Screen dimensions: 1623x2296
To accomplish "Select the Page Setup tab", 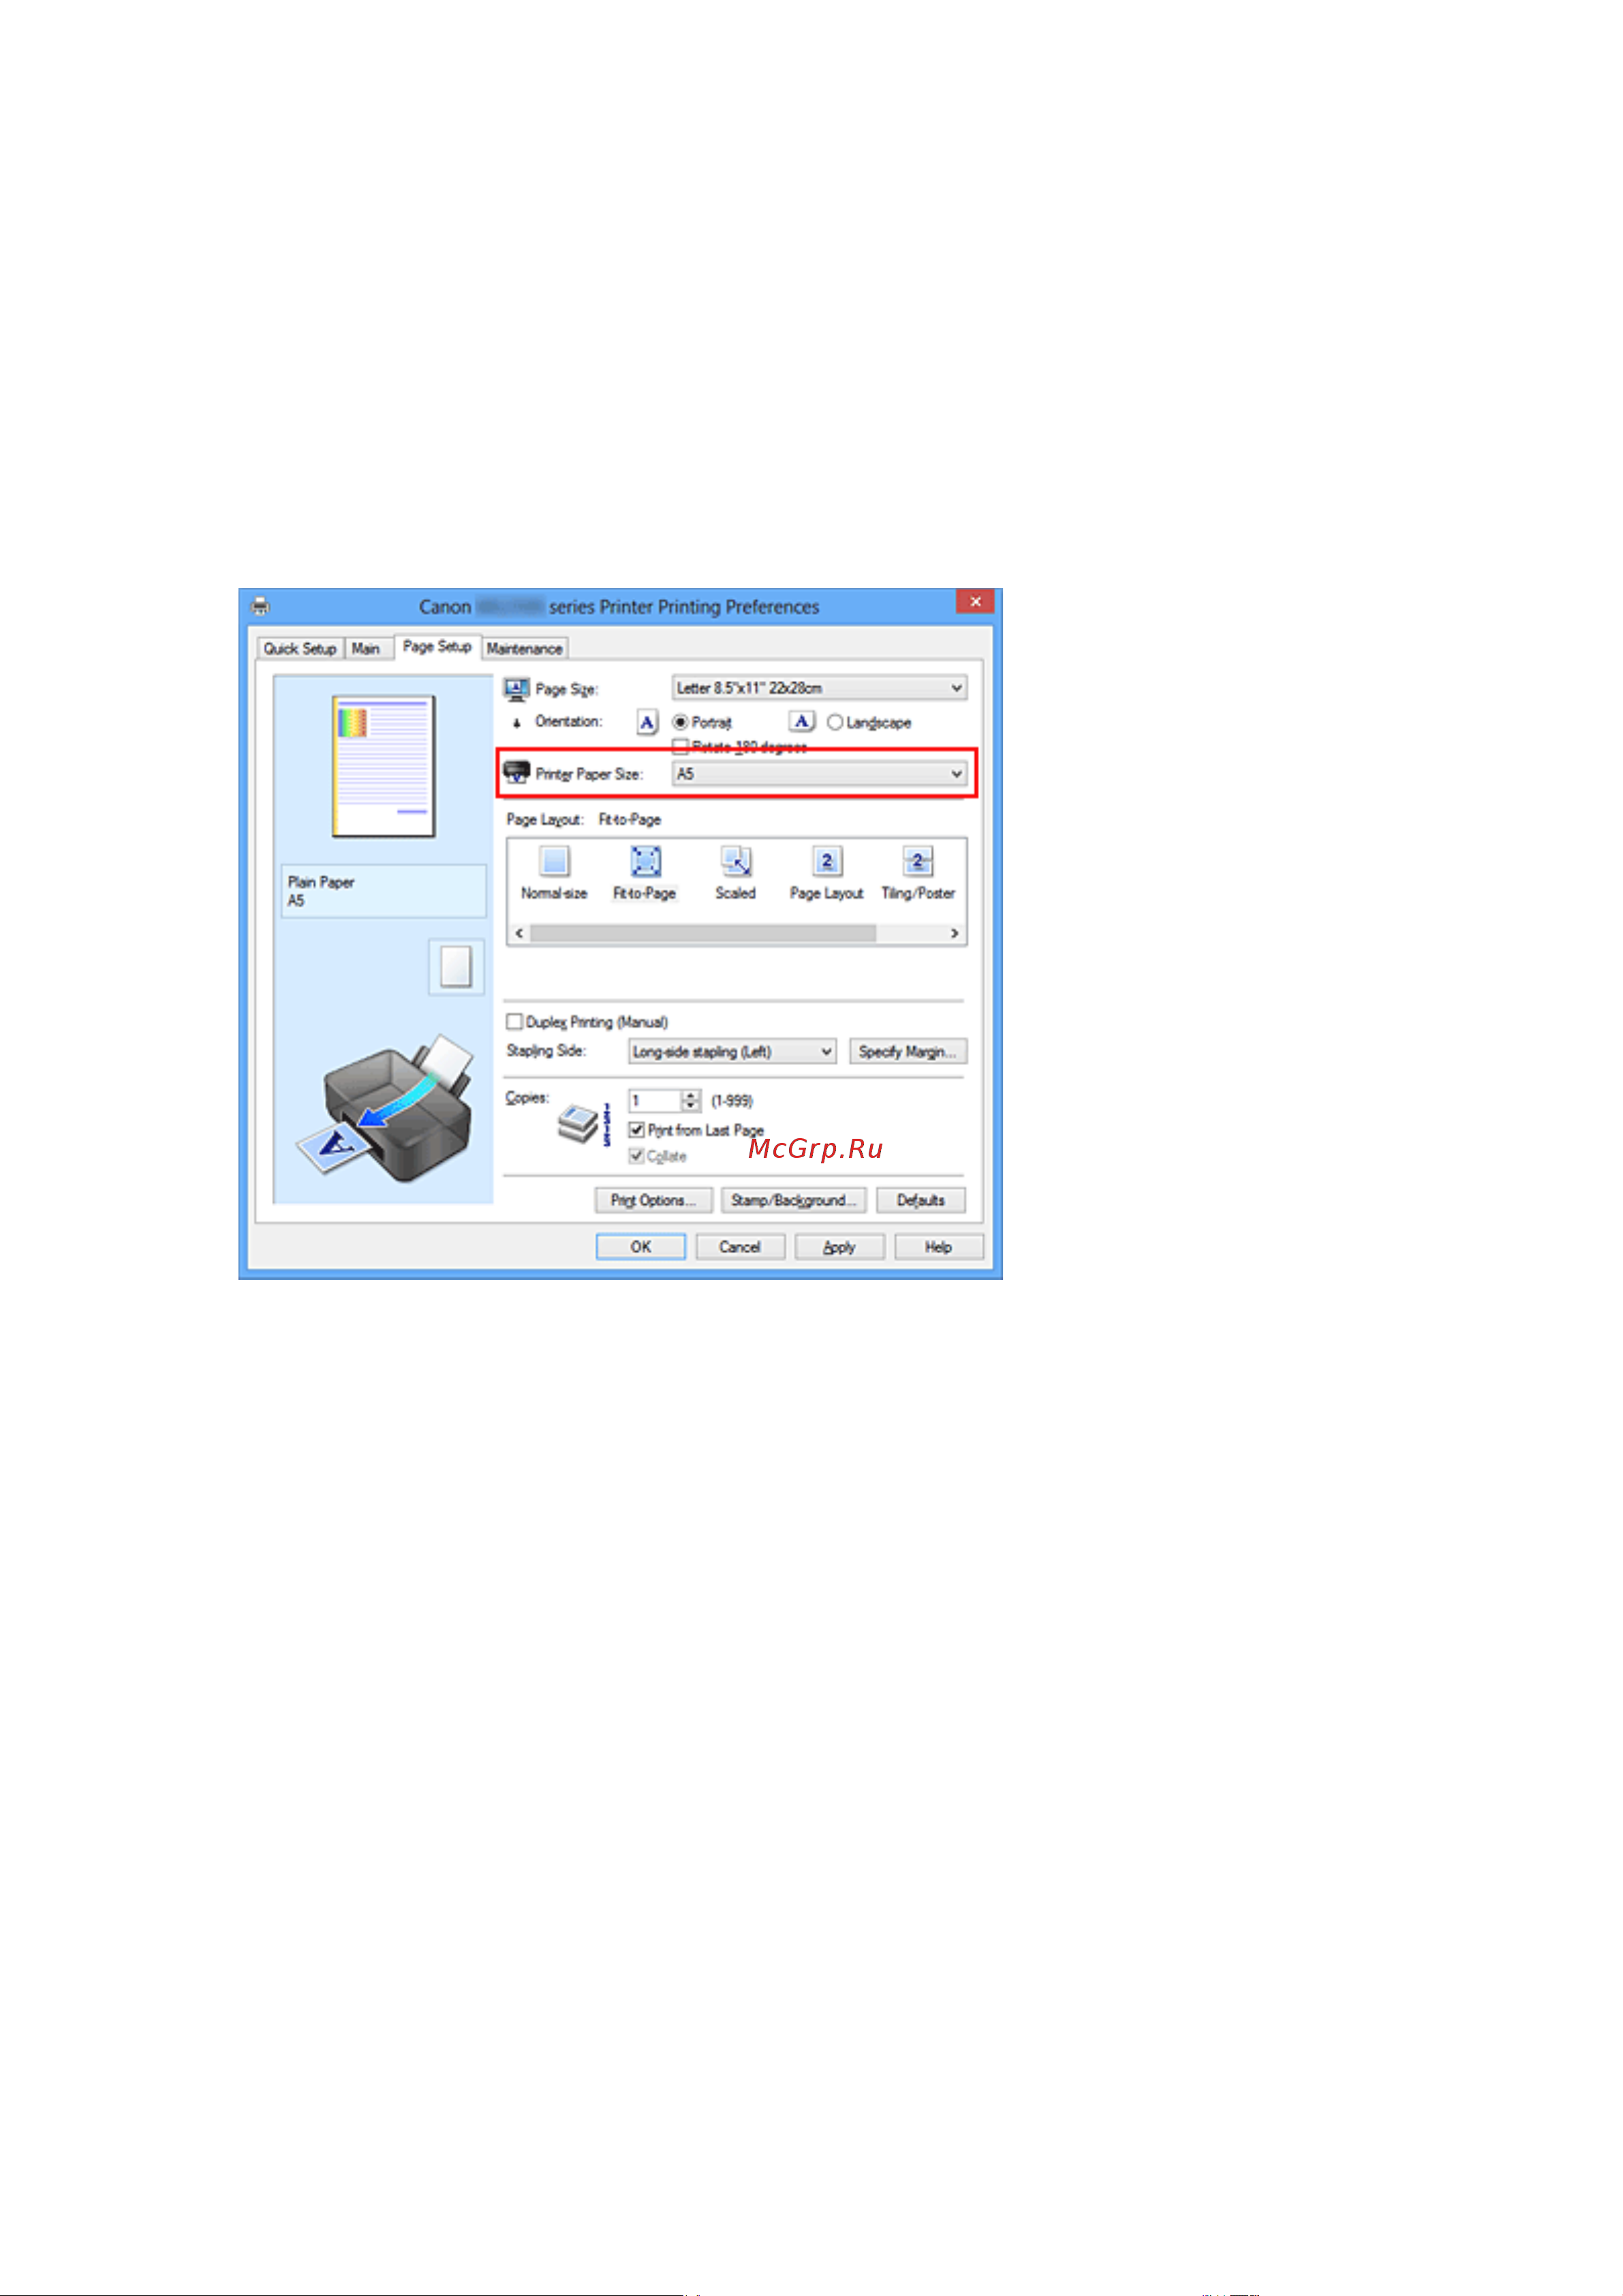I will [x=438, y=647].
